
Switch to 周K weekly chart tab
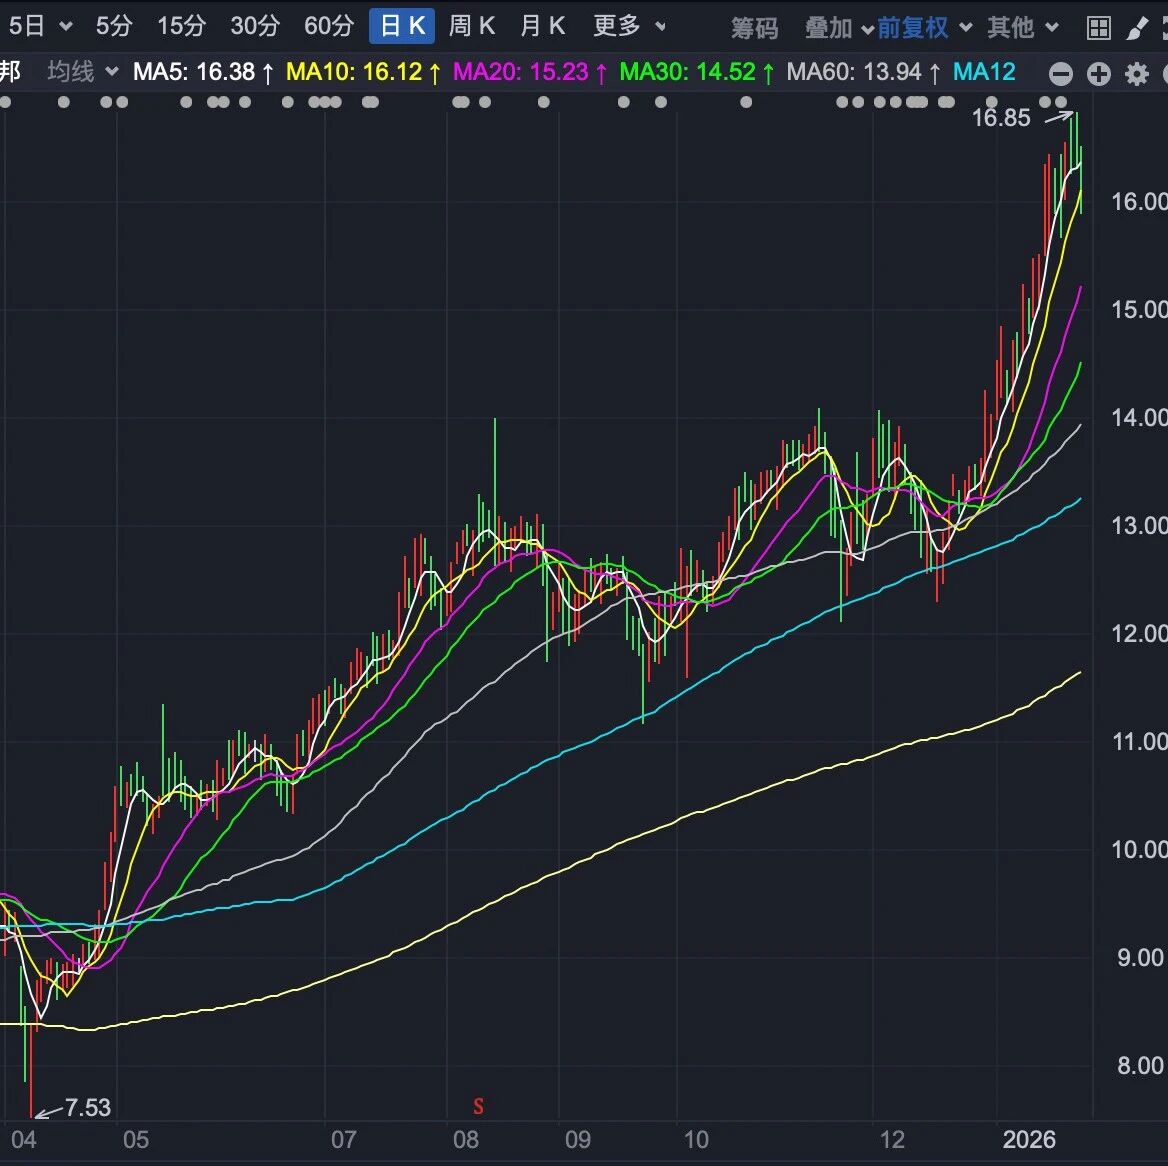pos(472,26)
